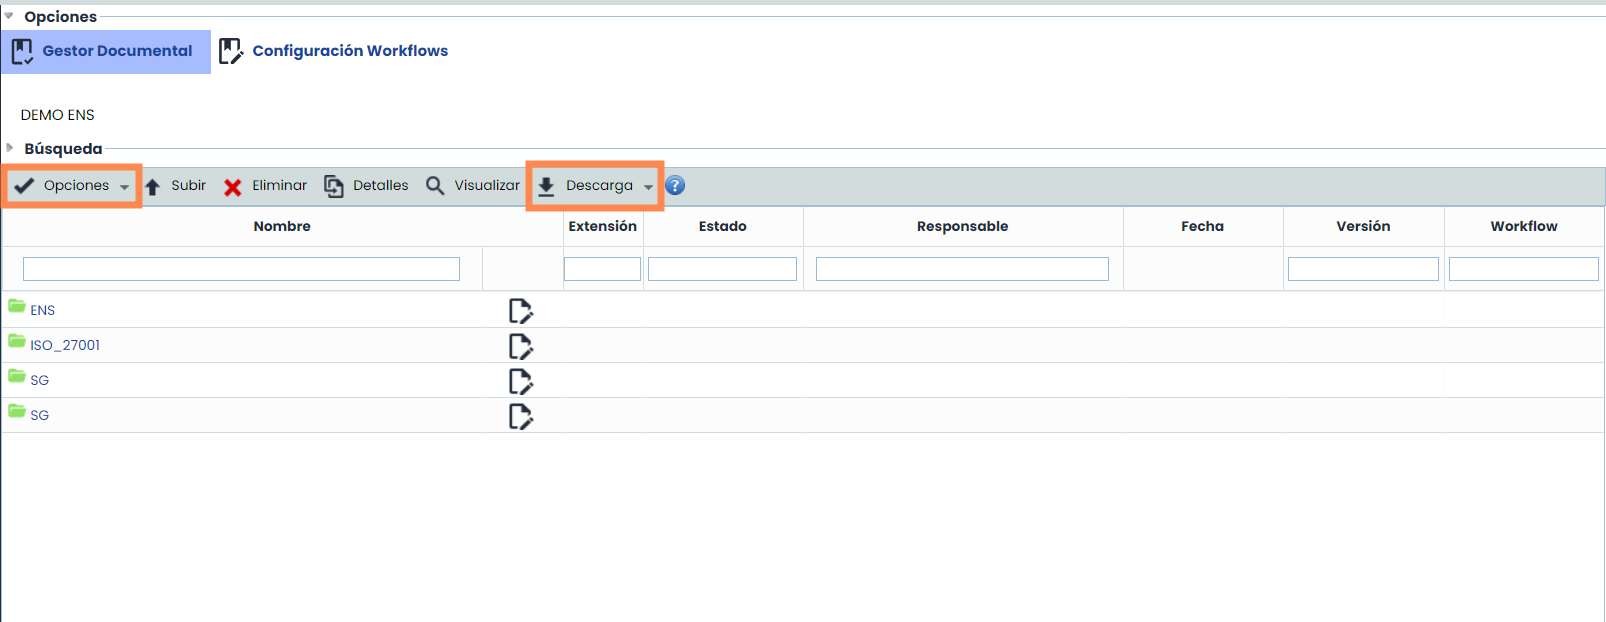Click the edit icon in the ISO_27001 row
This screenshot has height=622, width=1606.
click(520, 346)
